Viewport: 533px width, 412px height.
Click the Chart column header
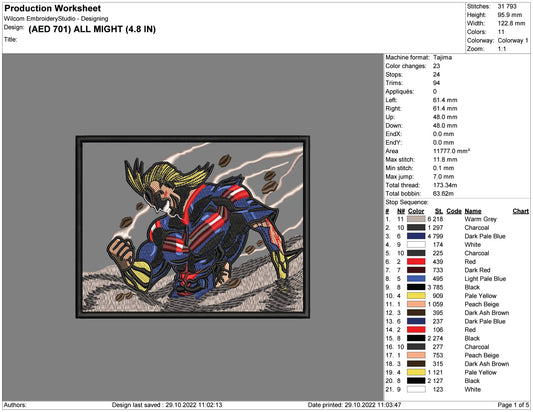pyautogui.click(x=520, y=211)
